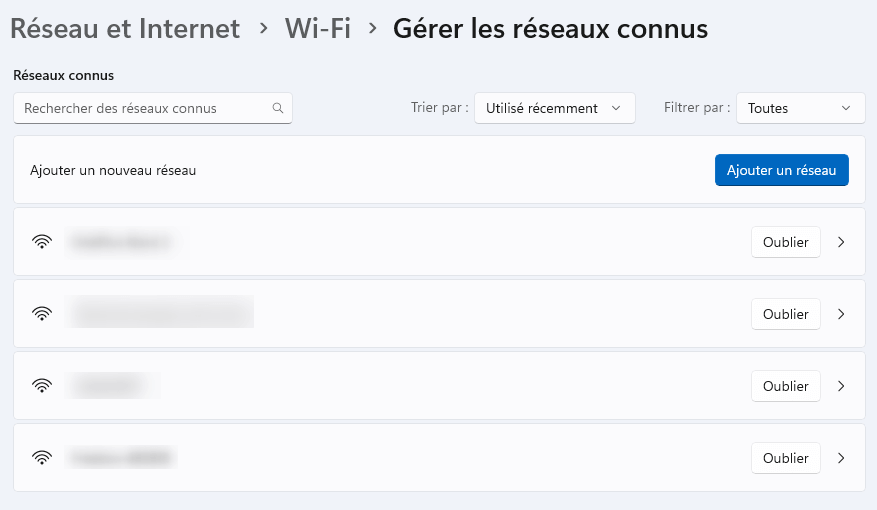Open the first blurred network entry
The height and width of the screenshot is (510, 877).
(439, 242)
